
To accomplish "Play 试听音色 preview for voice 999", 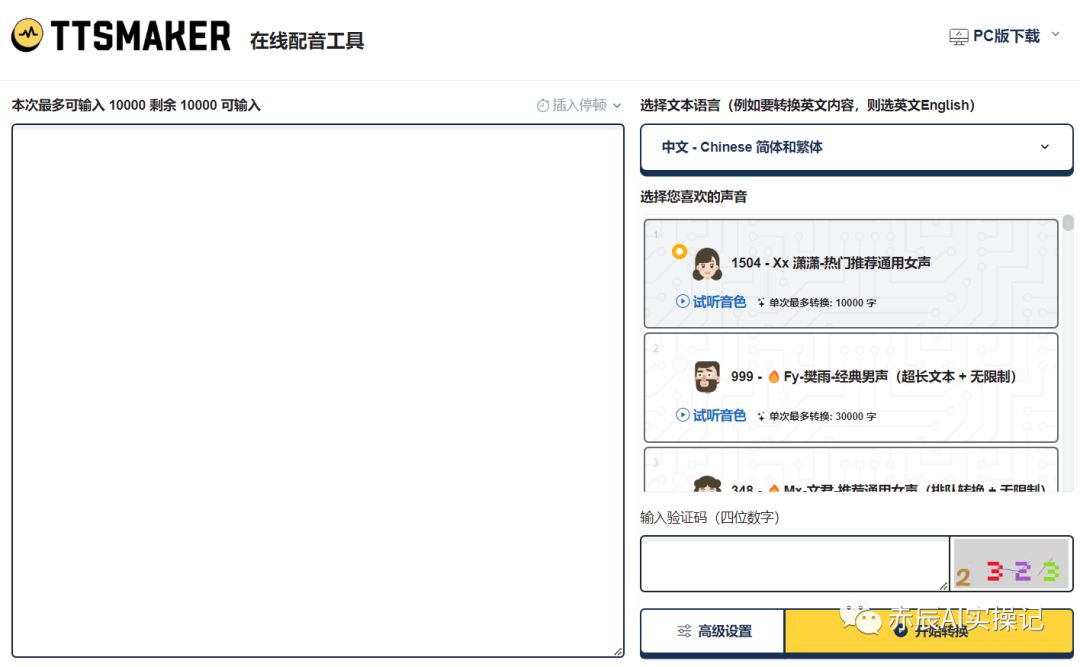I will coord(711,415).
